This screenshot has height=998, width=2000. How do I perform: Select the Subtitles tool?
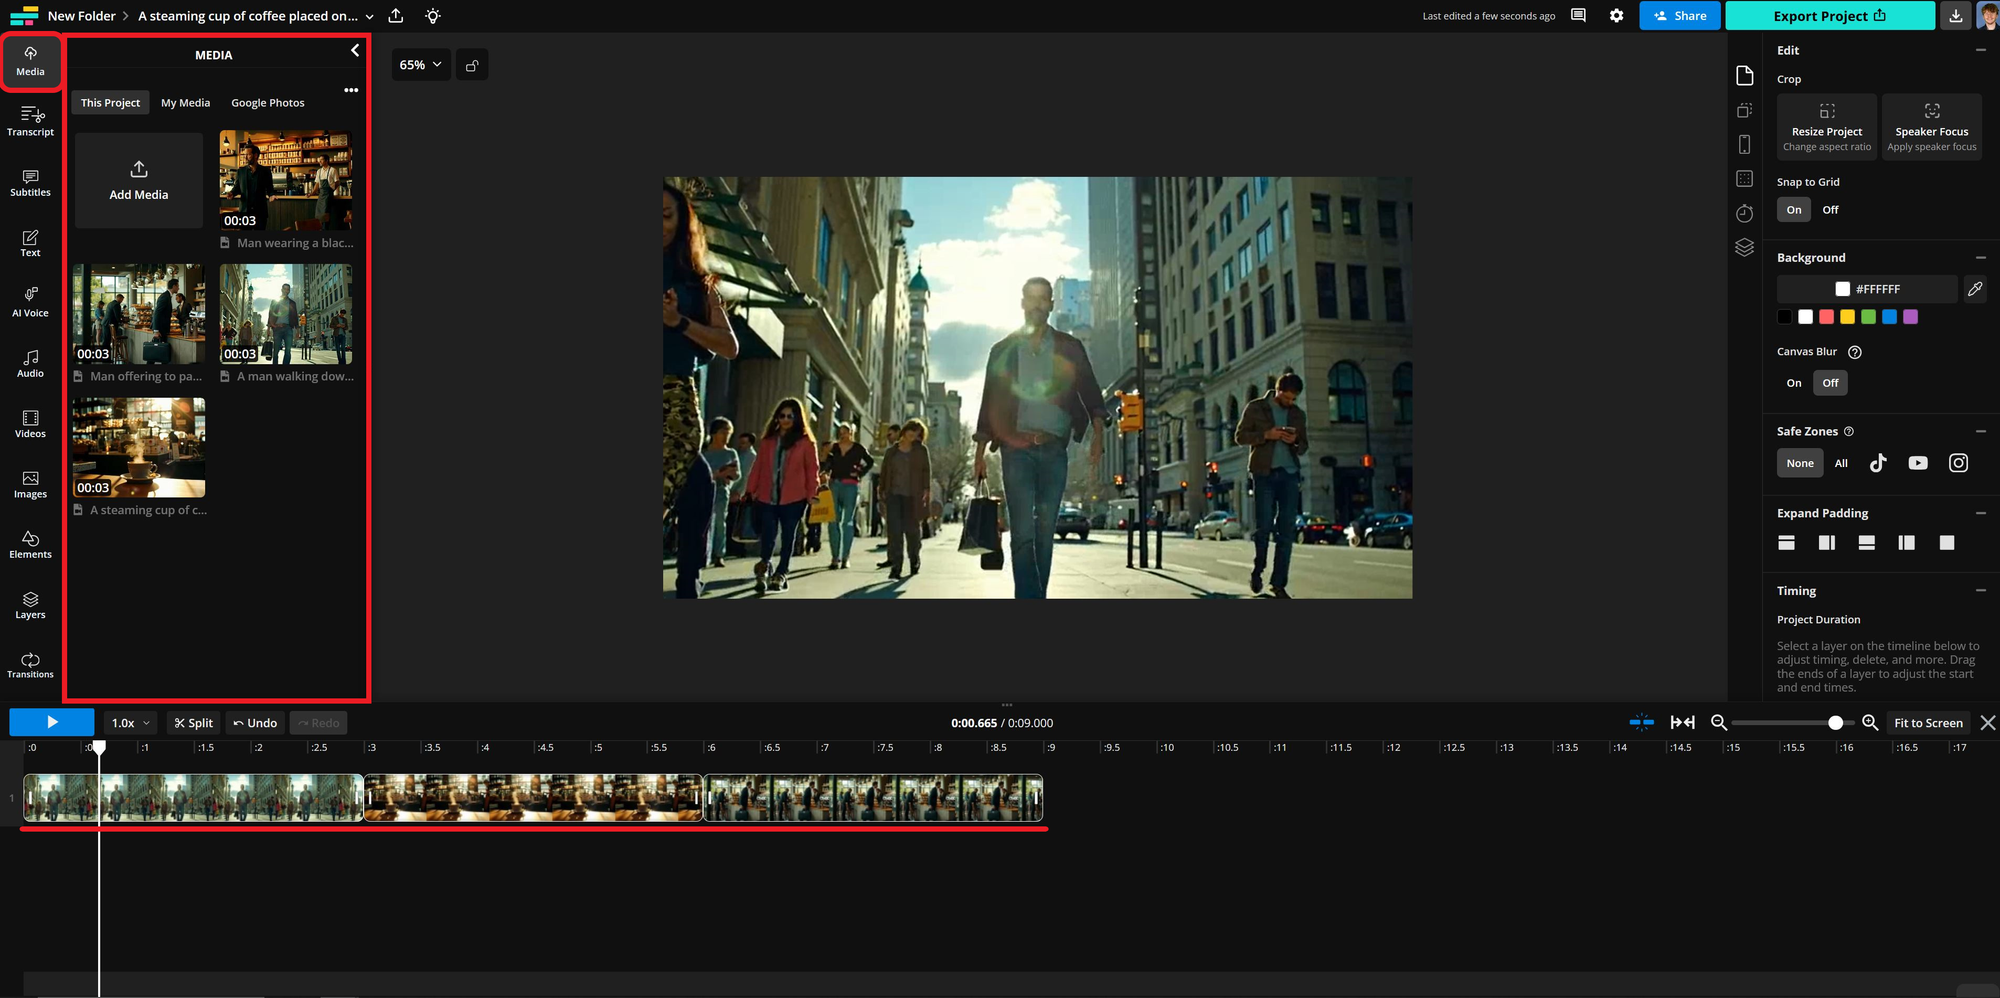[30, 183]
